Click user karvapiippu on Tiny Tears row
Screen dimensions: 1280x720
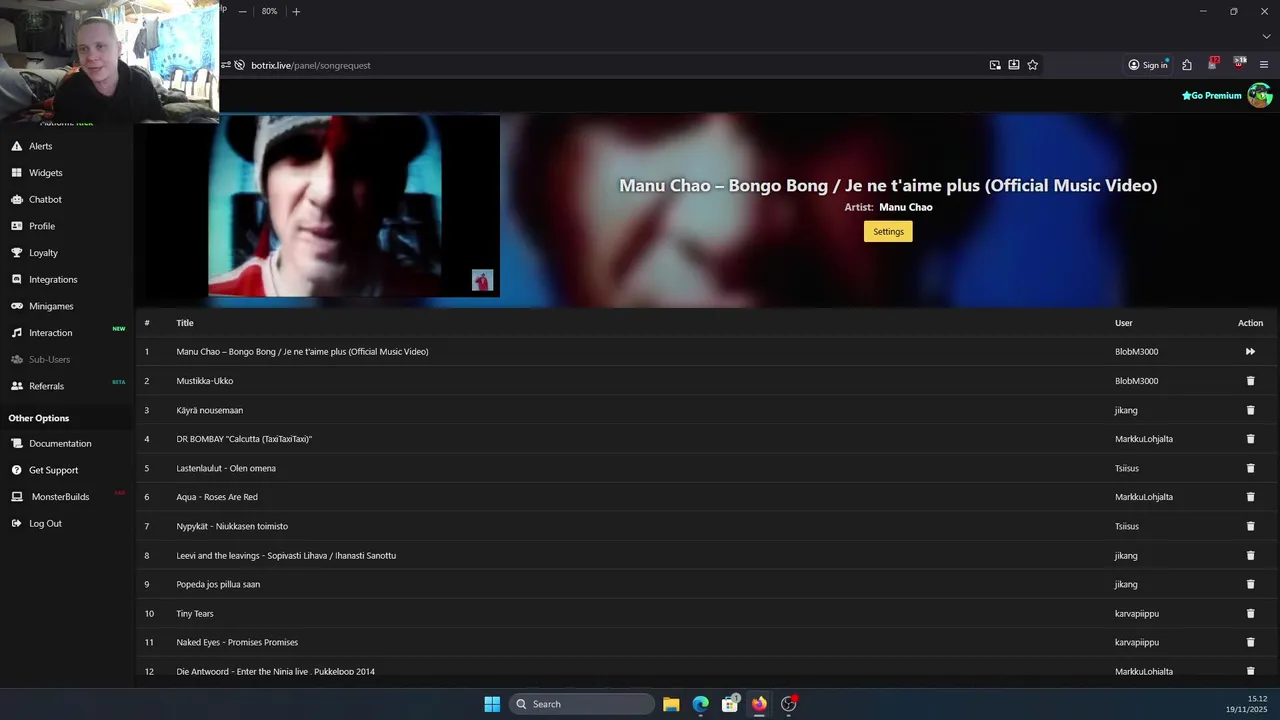tap(1137, 613)
